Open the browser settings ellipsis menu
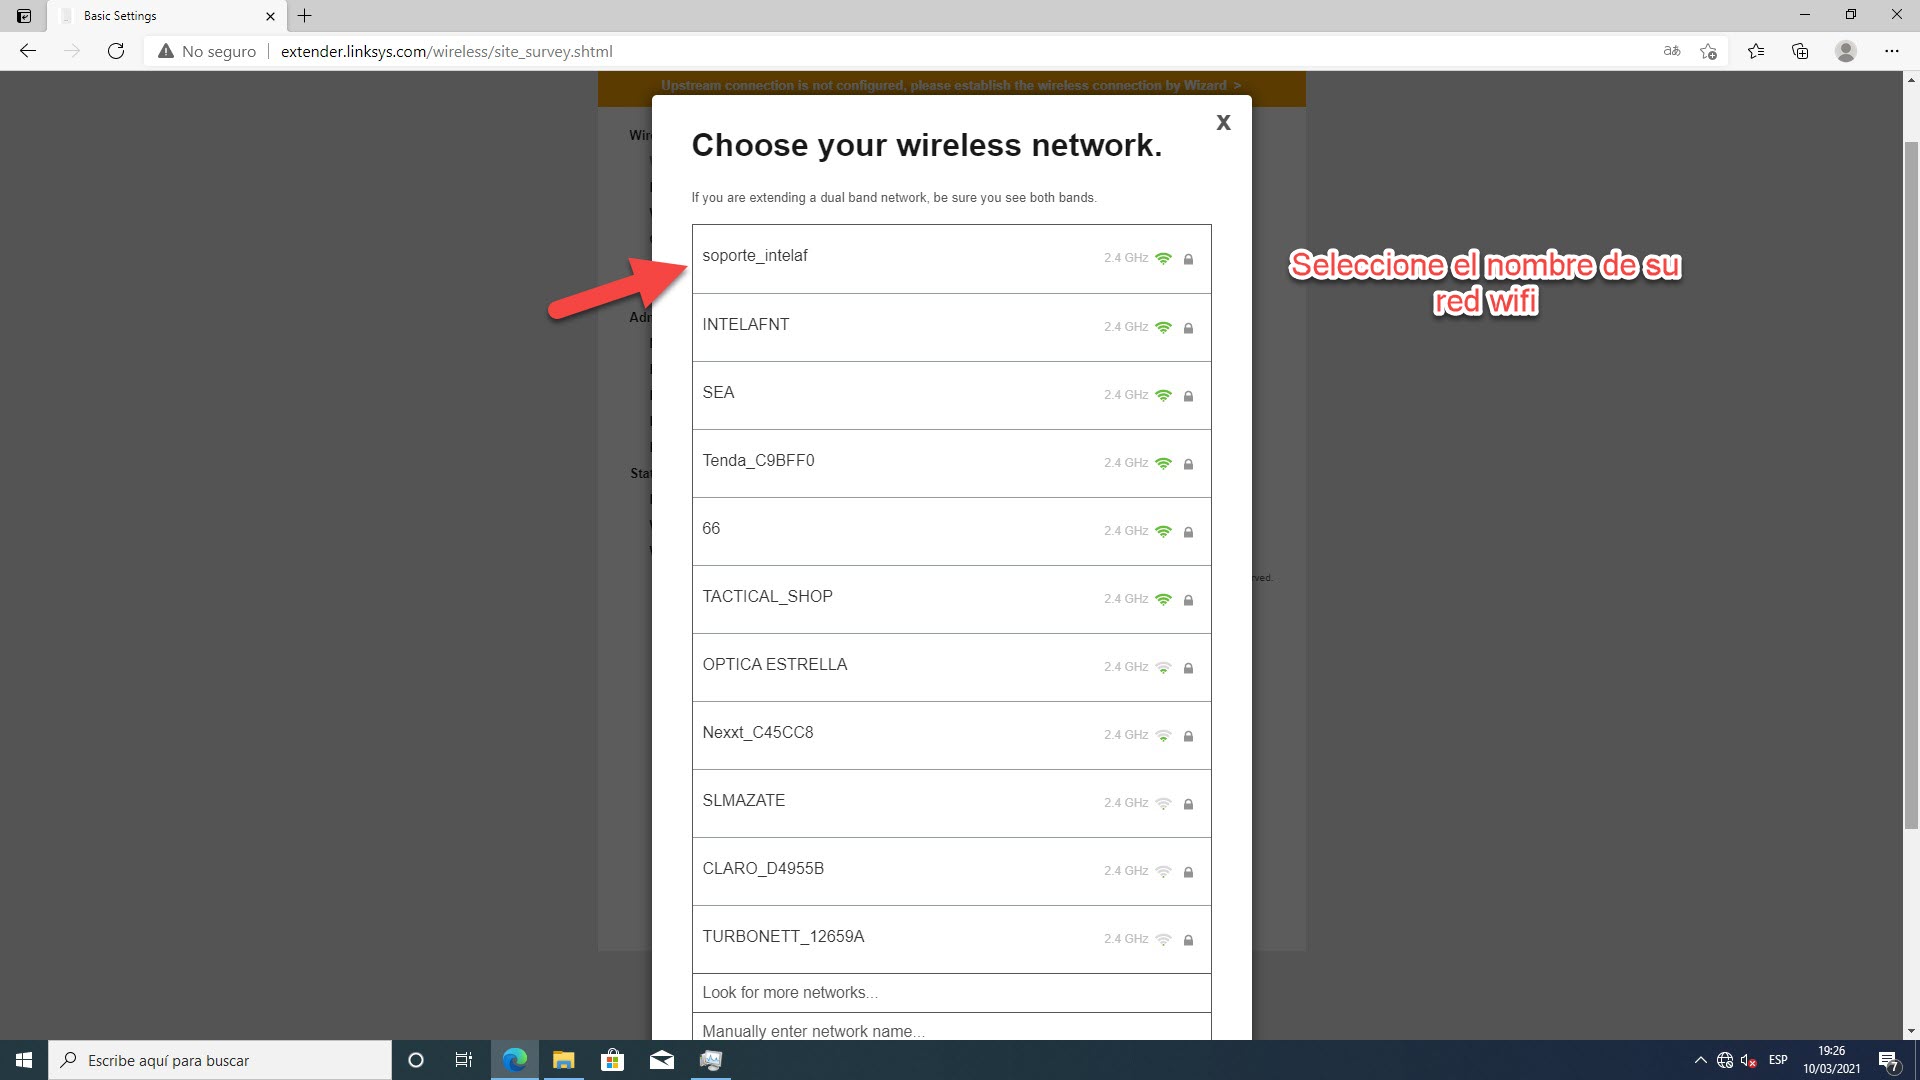Screen dimensions: 1920x1080 (x=1891, y=51)
